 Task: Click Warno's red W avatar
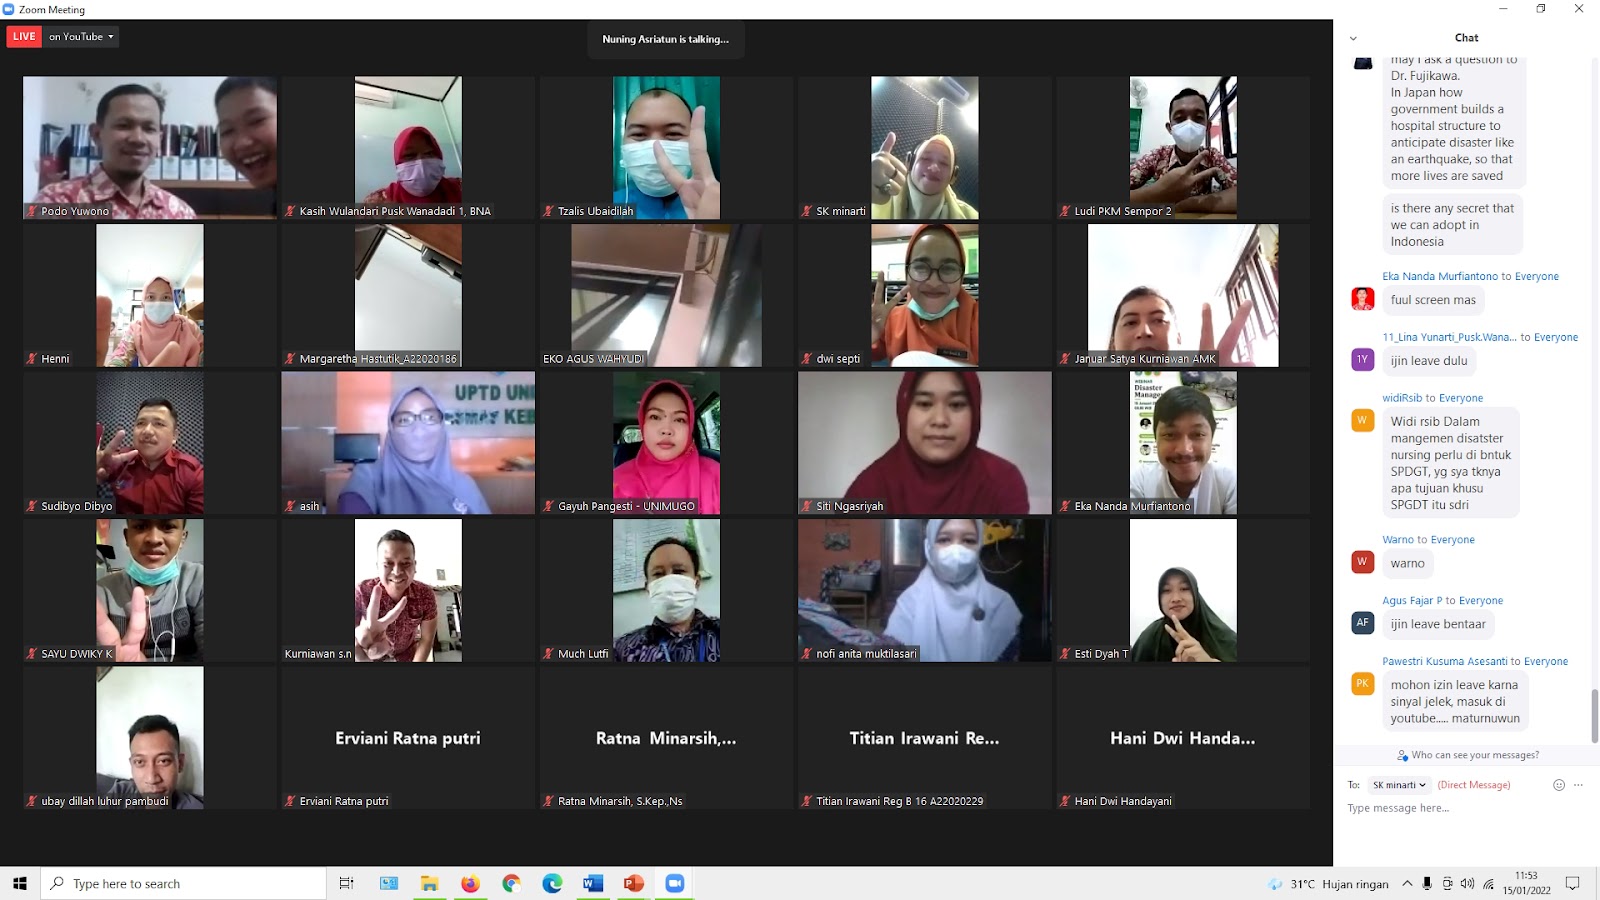[1362, 562]
